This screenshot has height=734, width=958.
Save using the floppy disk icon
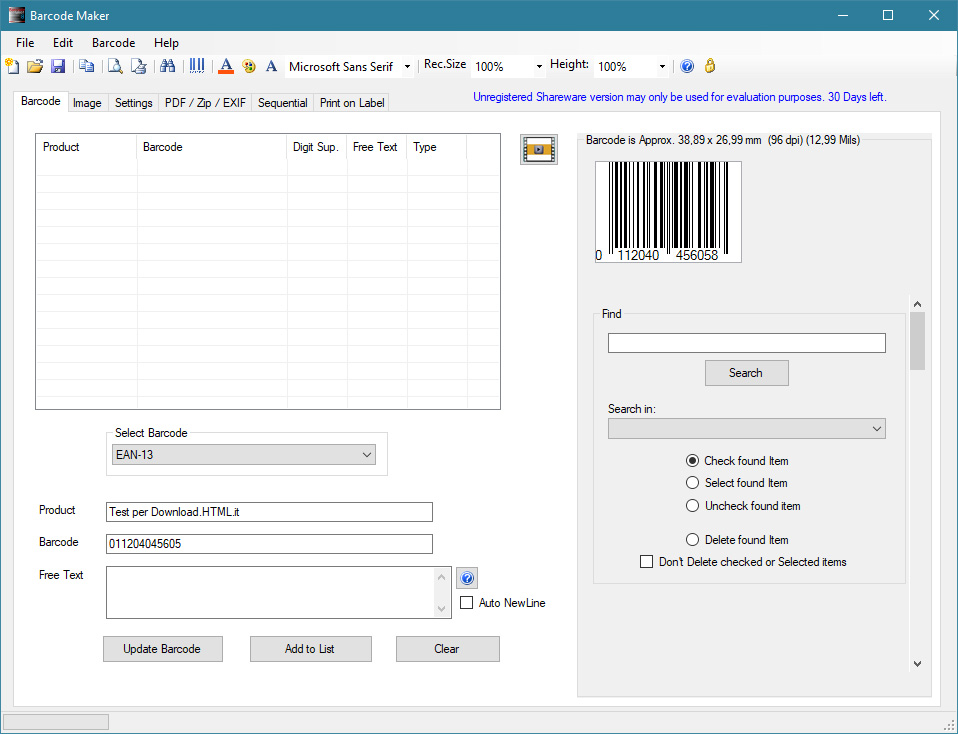pyautogui.click(x=58, y=67)
